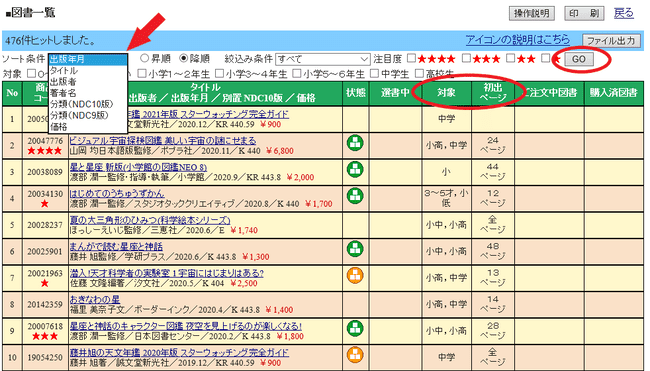Screen dimensions: 650x371
Task: Click product code 20025901
Action: (x=45, y=252)
